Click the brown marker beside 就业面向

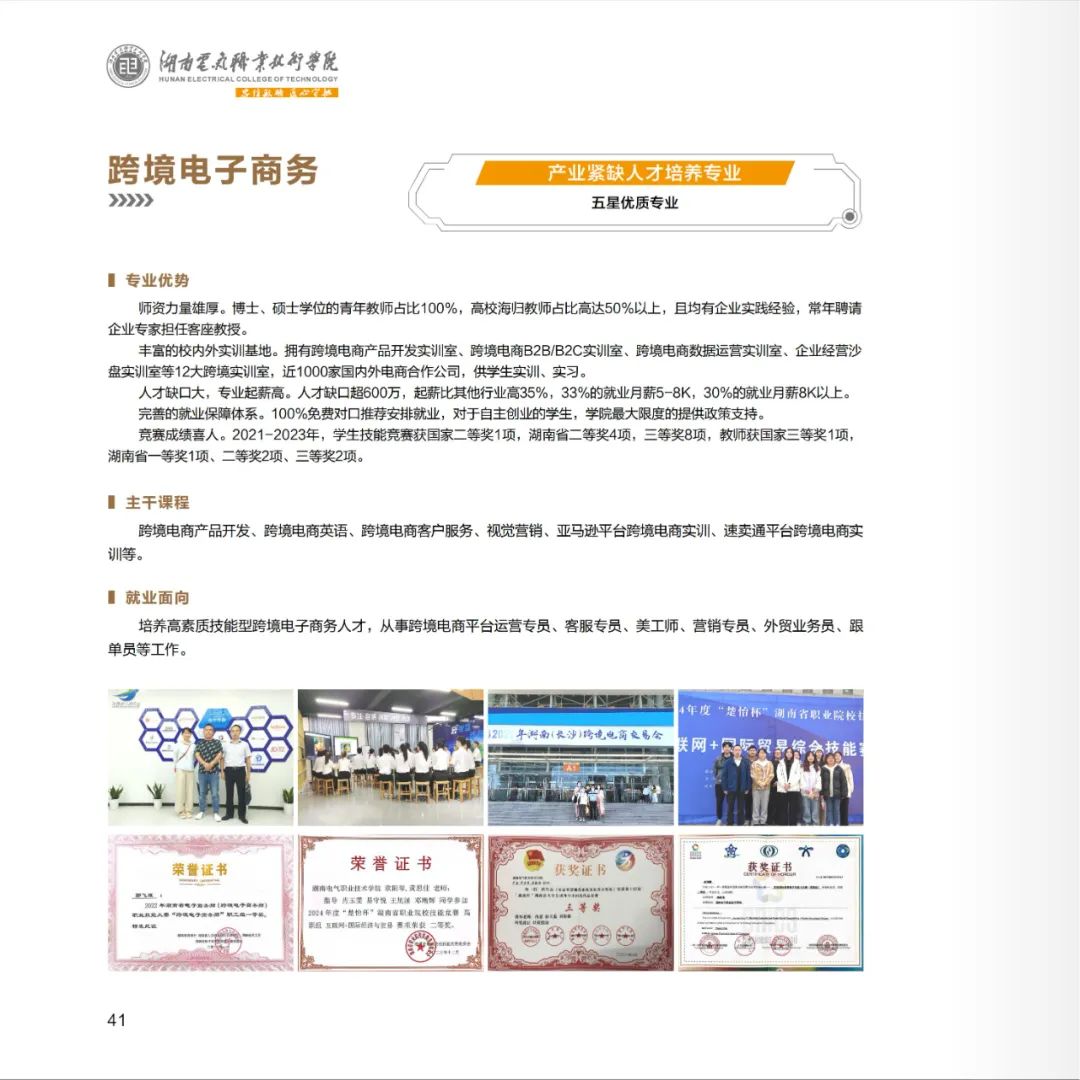[111, 598]
